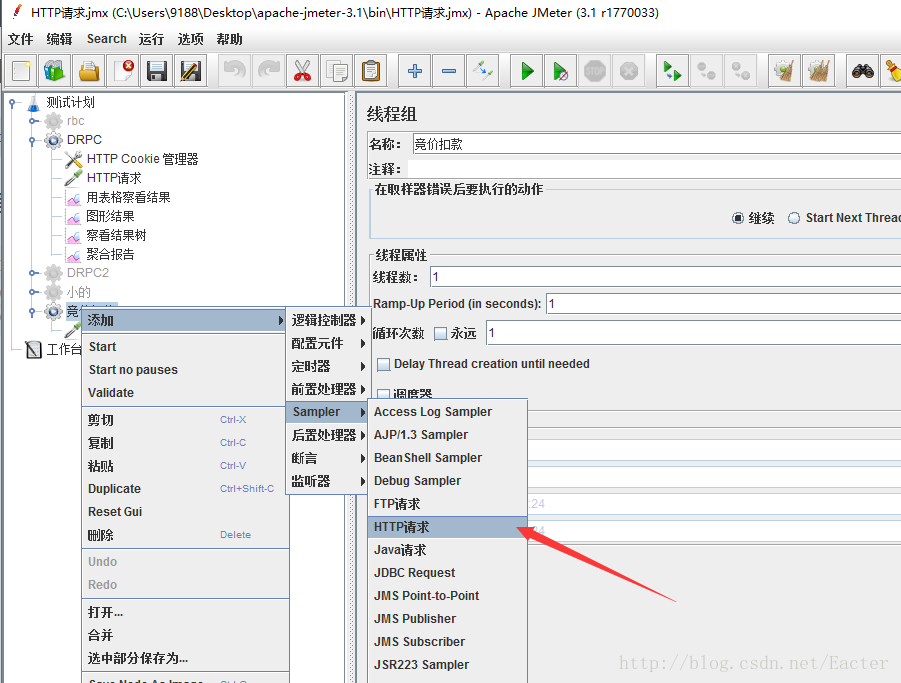Click the Remote Start All icon
The height and width of the screenshot is (683, 901).
(672, 71)
